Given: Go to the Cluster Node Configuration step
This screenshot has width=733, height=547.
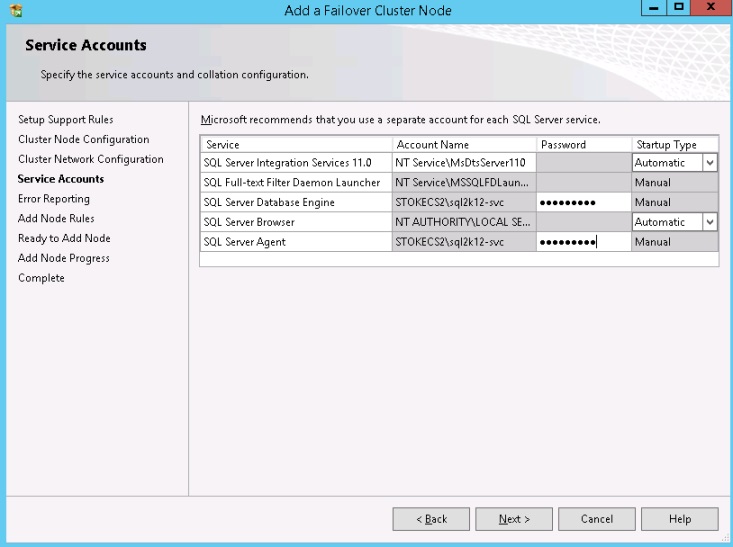Looking at the screenshot, I should [x=84, y=139].
